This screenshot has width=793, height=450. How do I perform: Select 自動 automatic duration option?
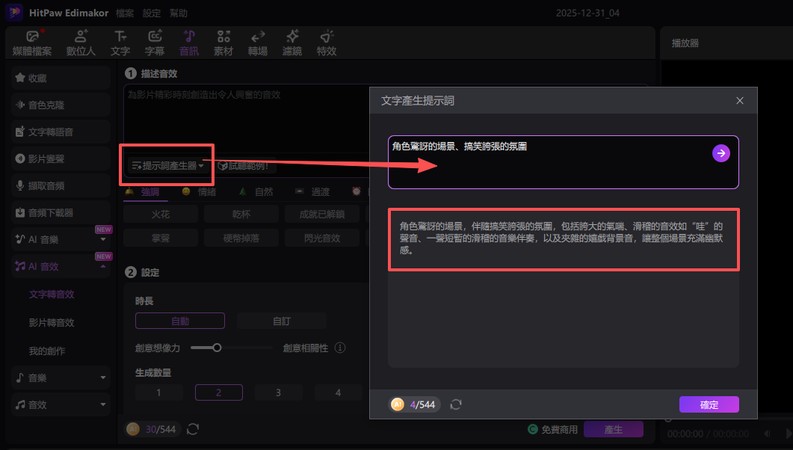pos(180,321)
